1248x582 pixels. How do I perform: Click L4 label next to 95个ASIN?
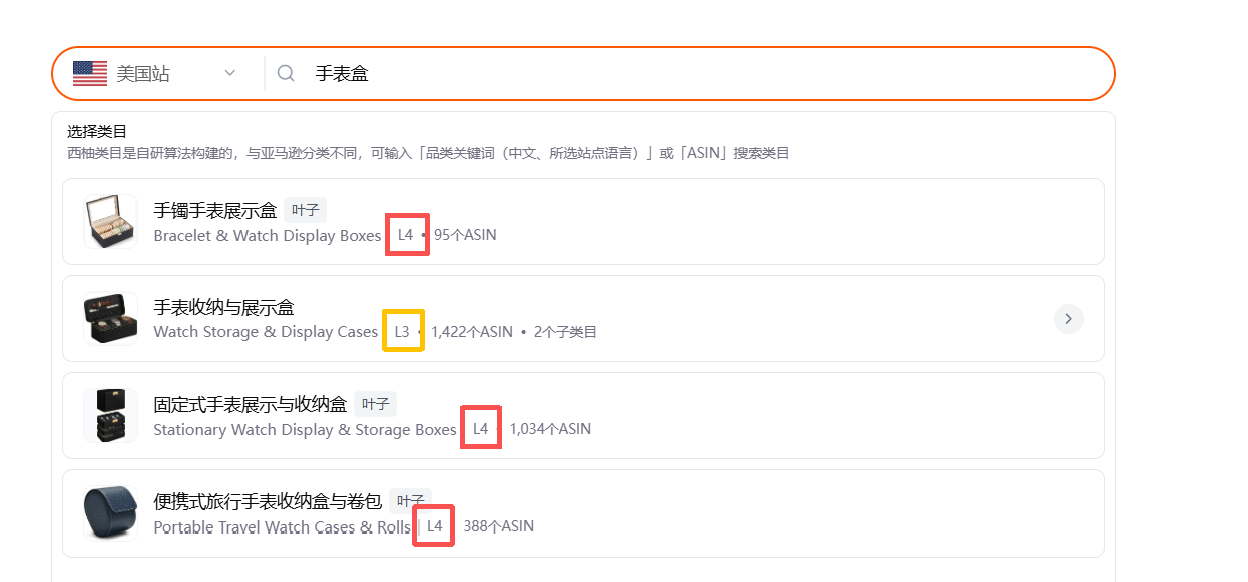(406, 235)
